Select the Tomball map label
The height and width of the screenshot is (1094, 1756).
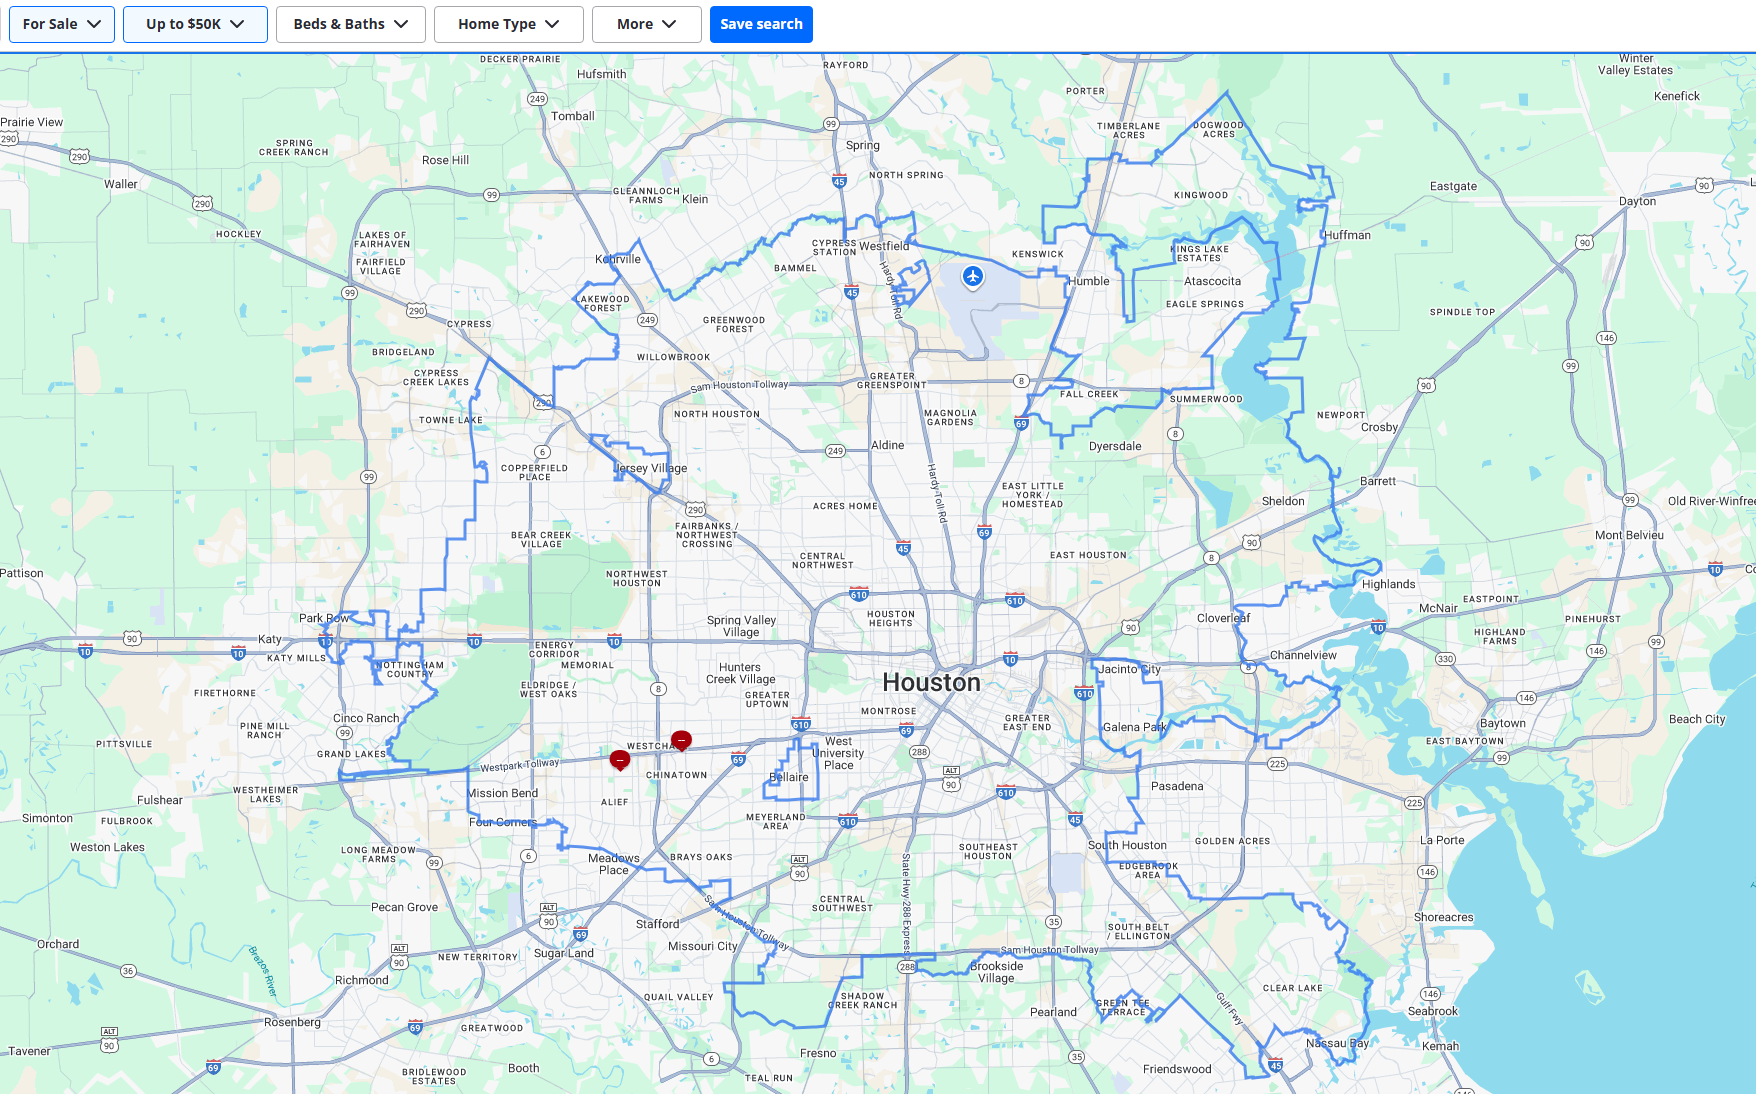[573, 116]
